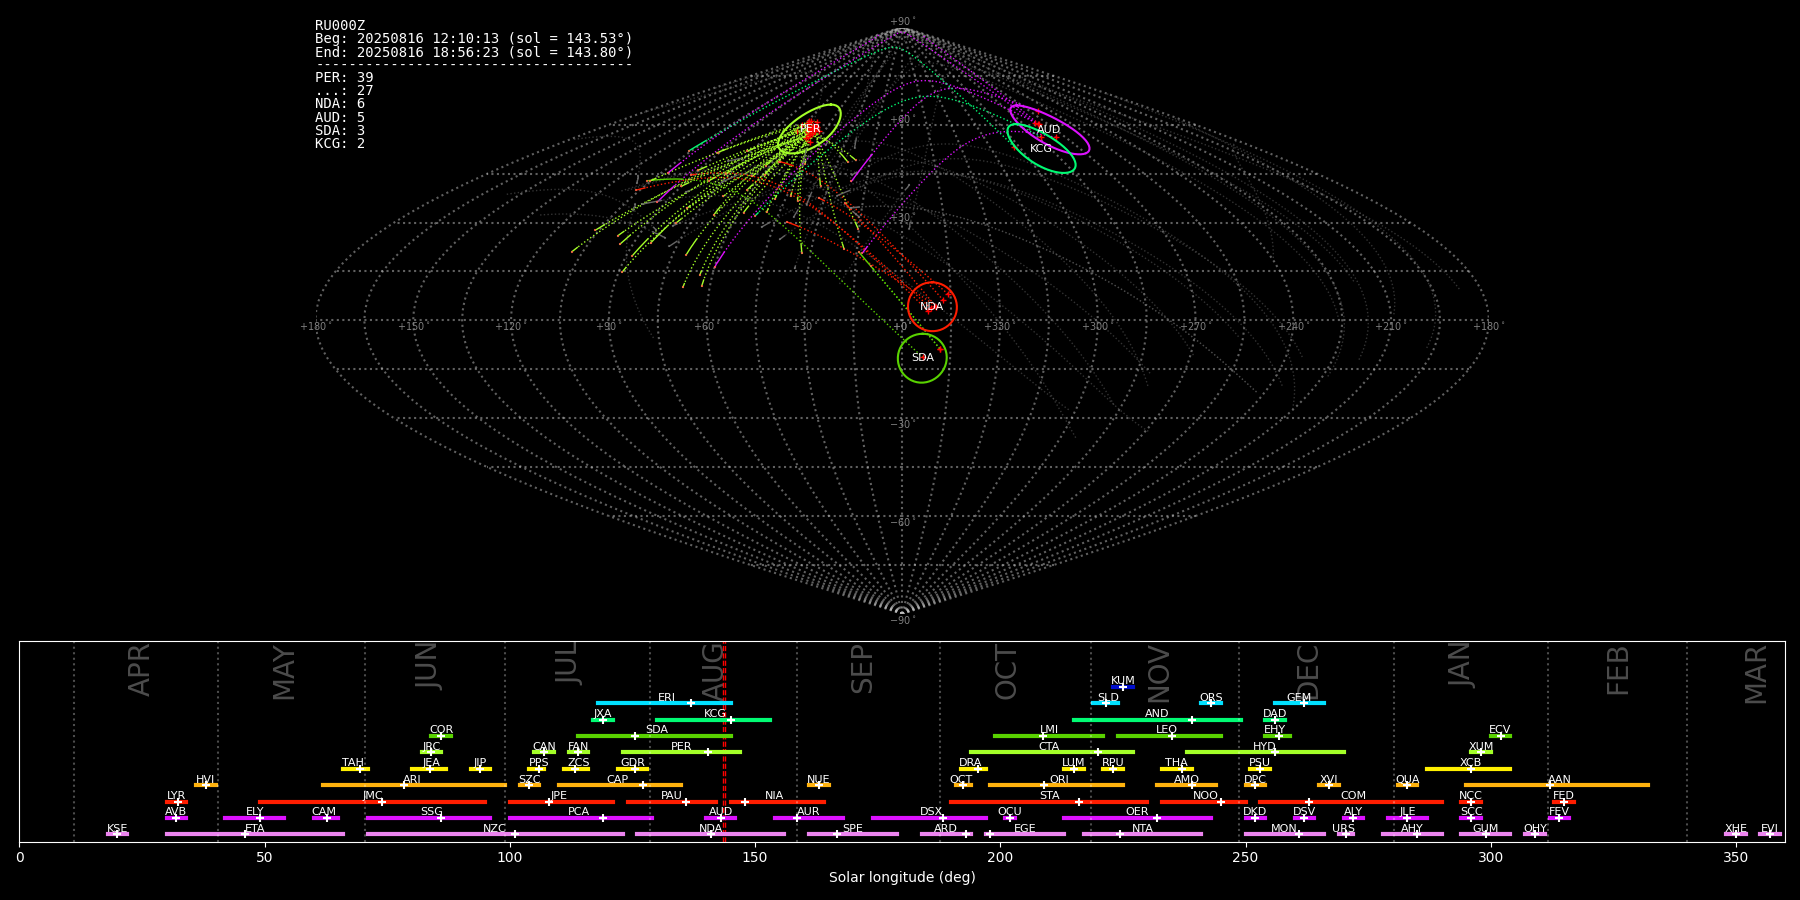The width and height of the screenshot is (1800, 900).
Task: Click the green SDA radiant circle on sky map
Action: [922, 358]
